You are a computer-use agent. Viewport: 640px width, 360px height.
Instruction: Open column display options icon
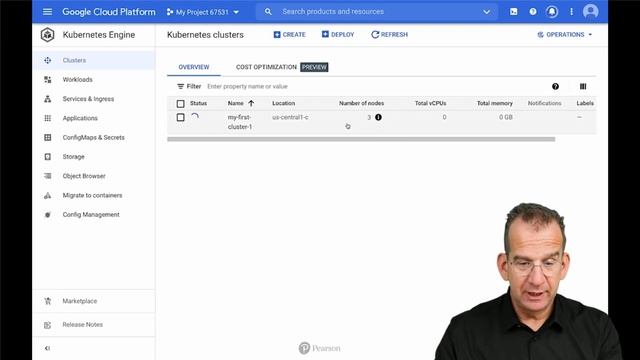(583, 87)
